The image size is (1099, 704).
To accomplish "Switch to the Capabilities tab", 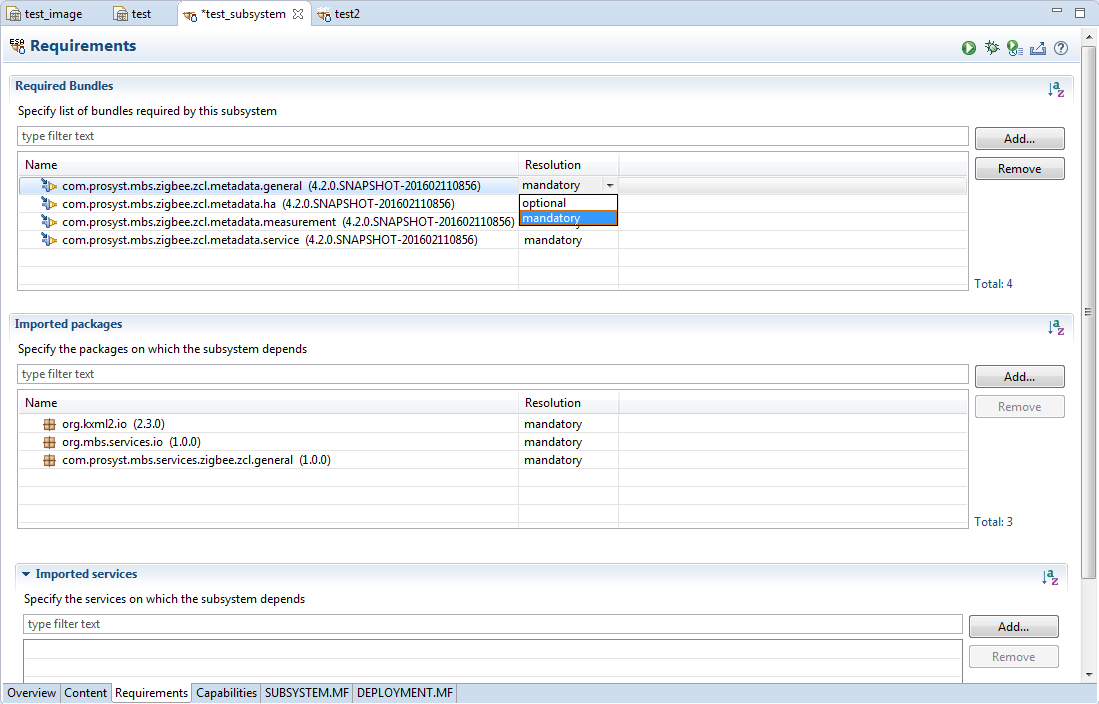I will [x=226, y=693].
